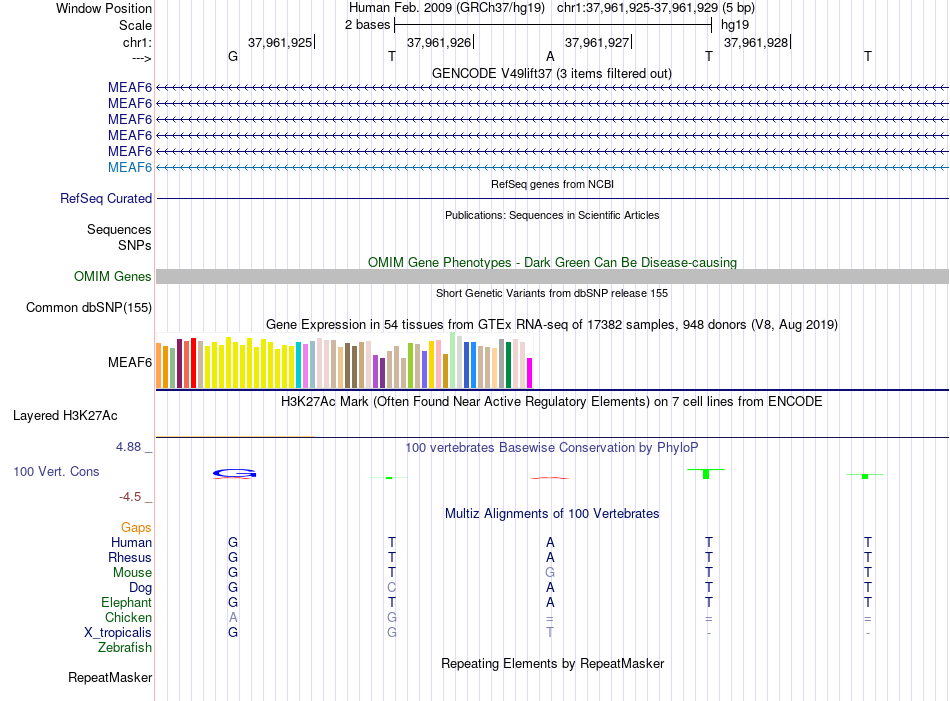The height and width of the screenshot is (701, 950).
Task: Click the Chicken species row label
Action: point(128,617)
